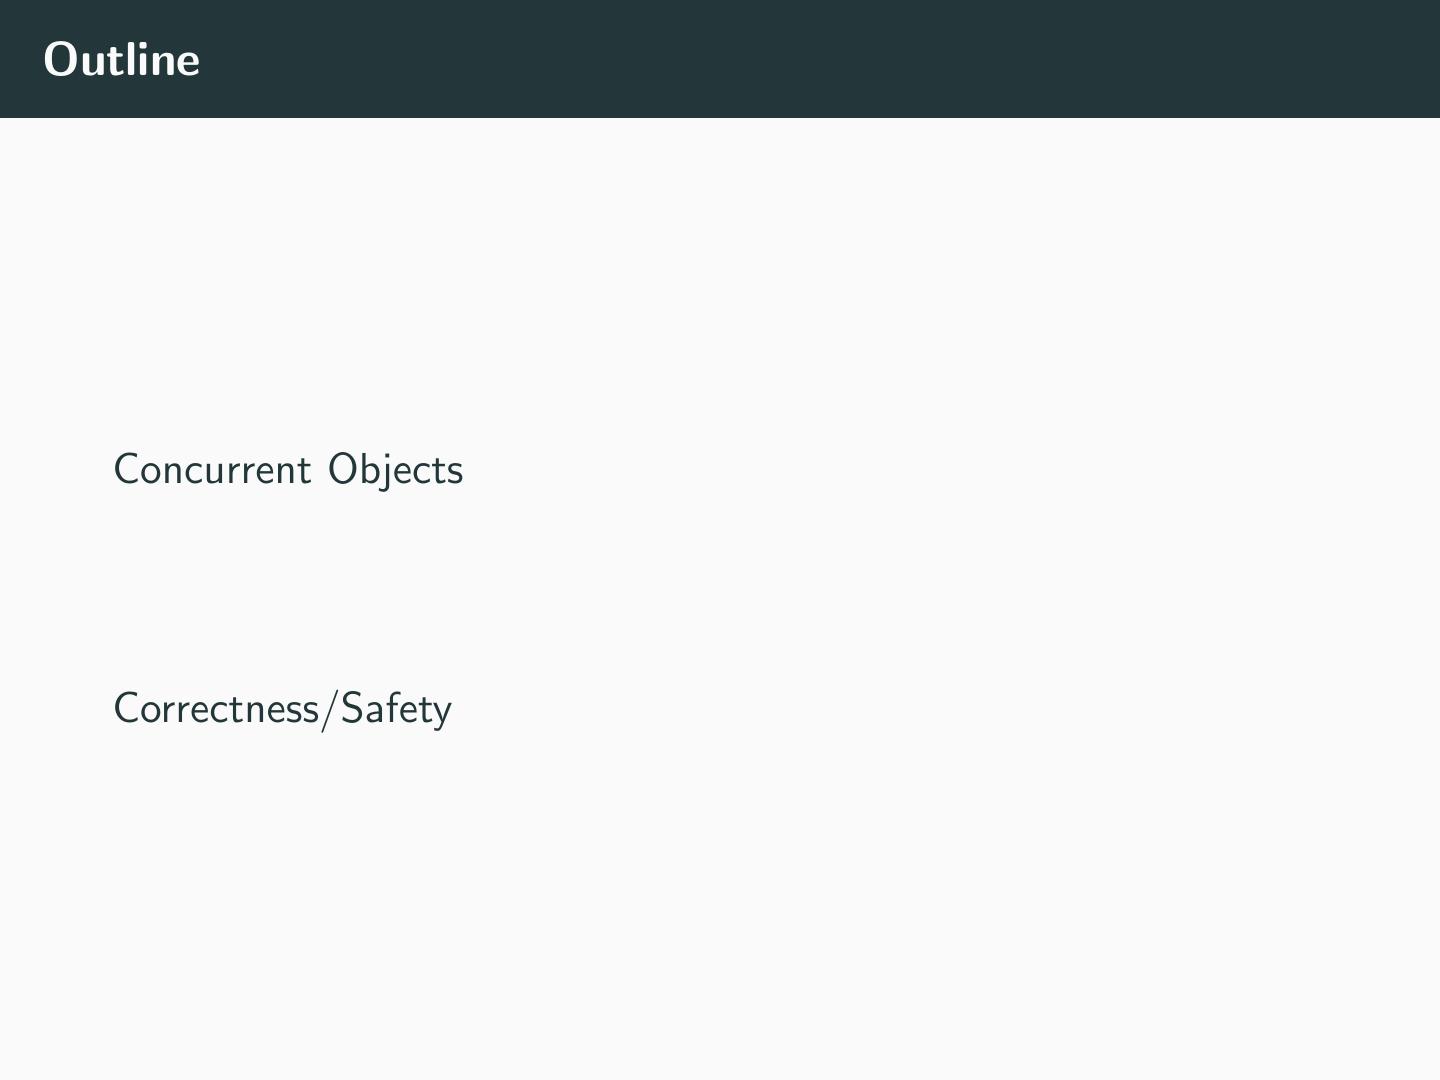
Task: Click the Outline slide title
Action: click(122, 59)
